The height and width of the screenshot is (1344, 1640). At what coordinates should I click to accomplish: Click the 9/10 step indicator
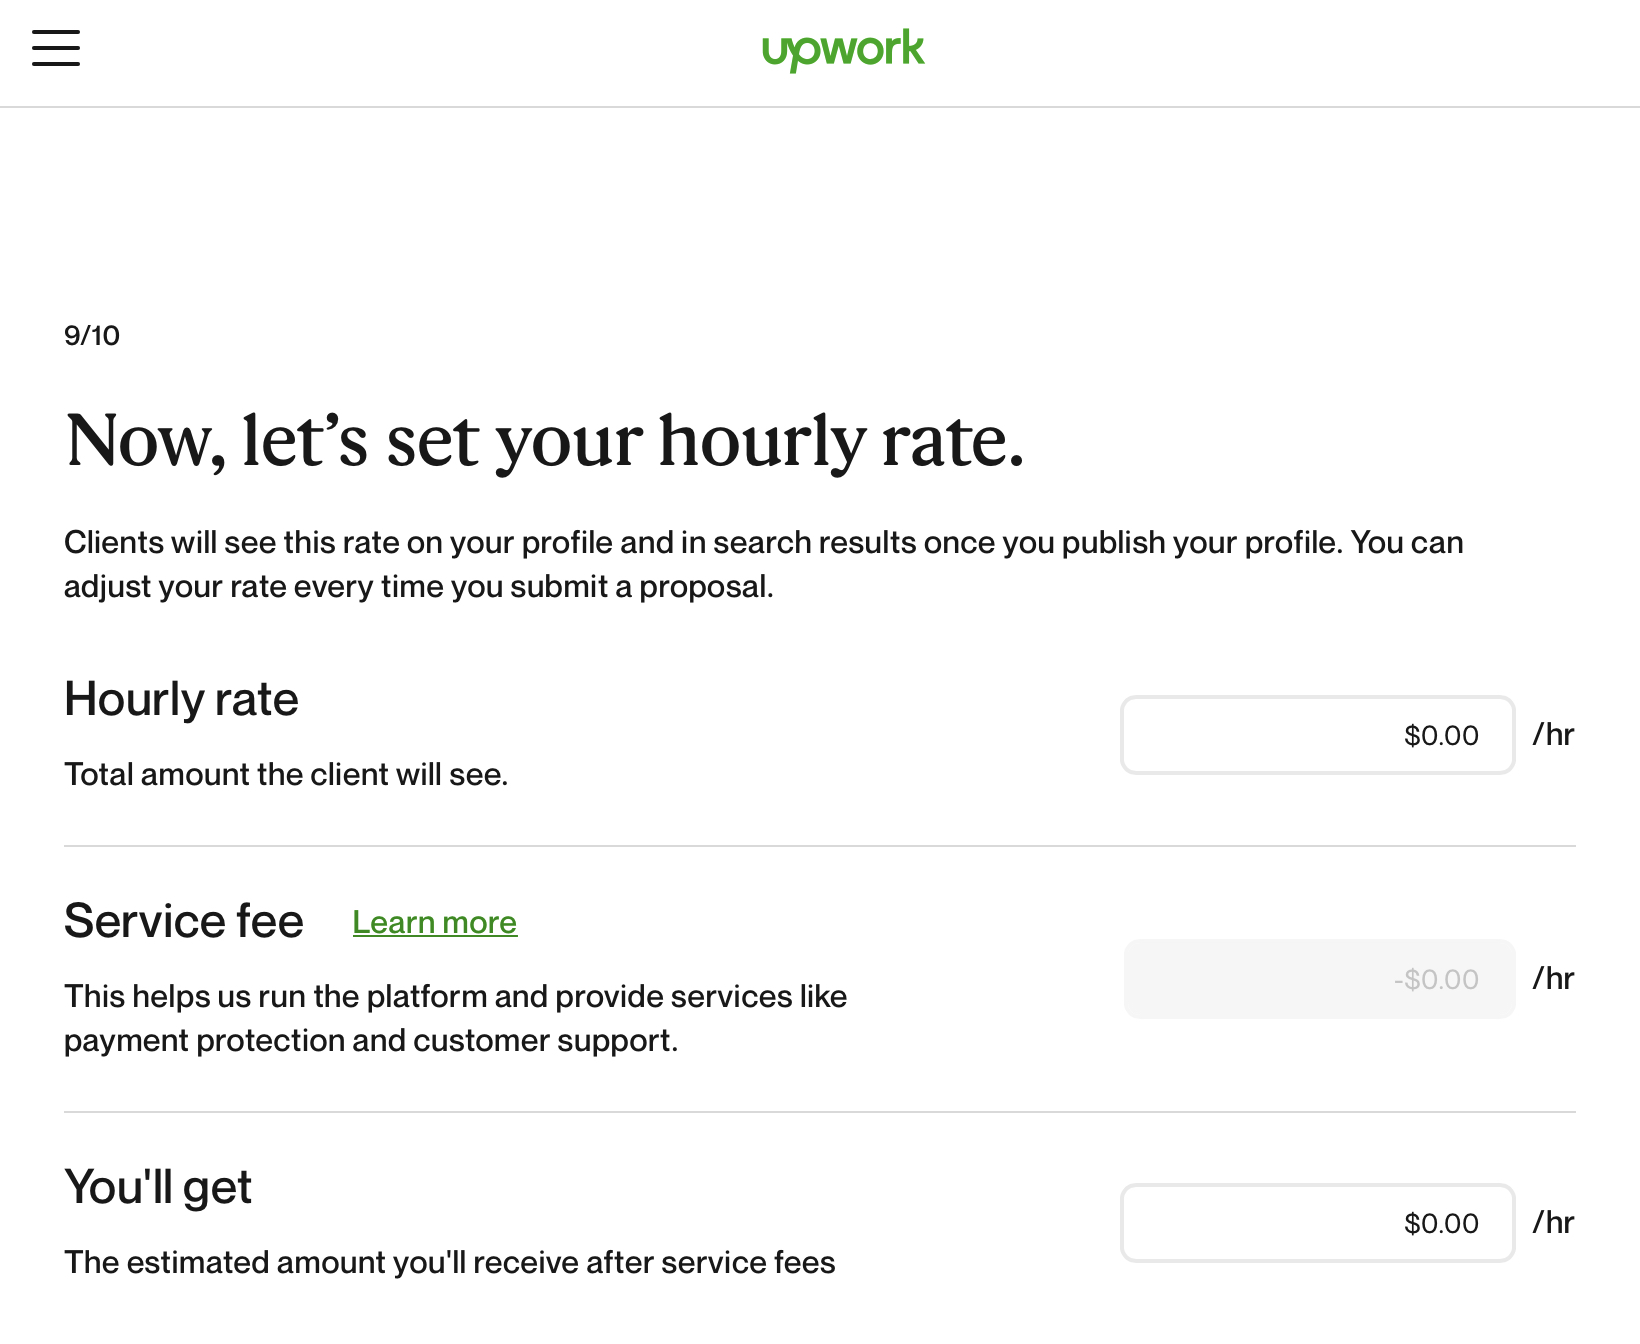pyautogui.click(x=90, y=335)
